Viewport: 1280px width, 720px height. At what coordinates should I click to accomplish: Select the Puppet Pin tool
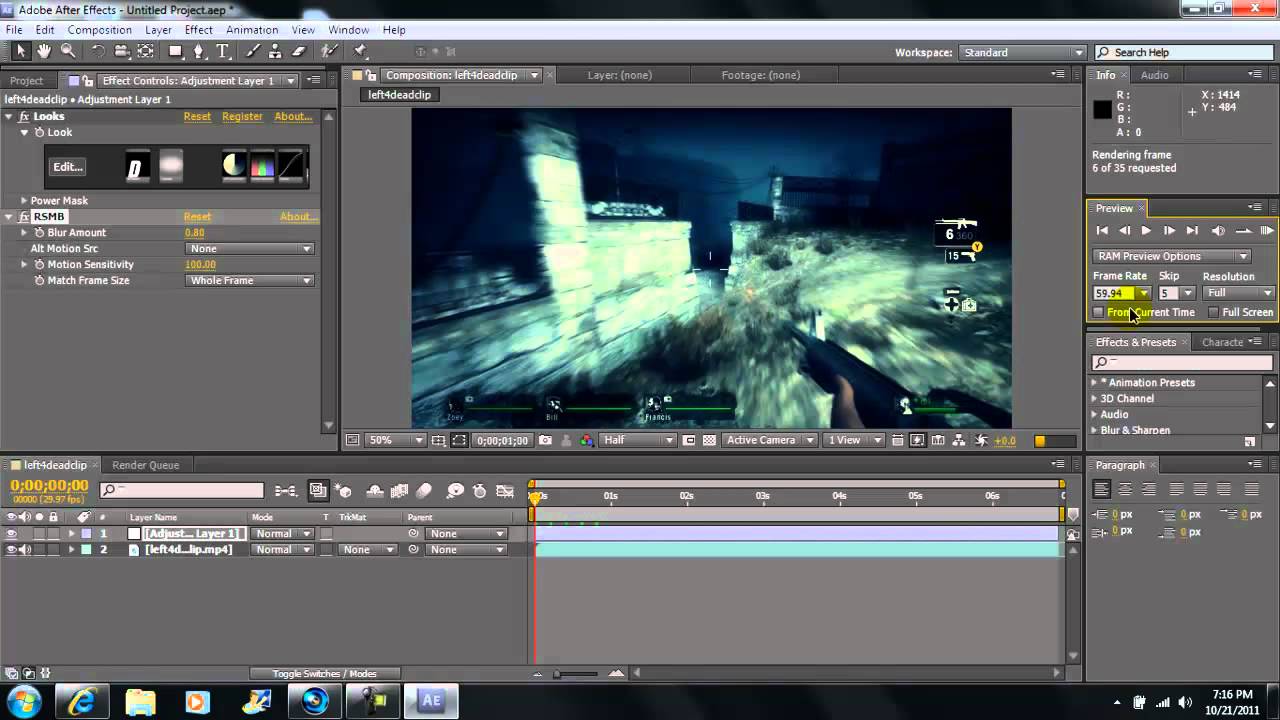(x=360, y=51)
